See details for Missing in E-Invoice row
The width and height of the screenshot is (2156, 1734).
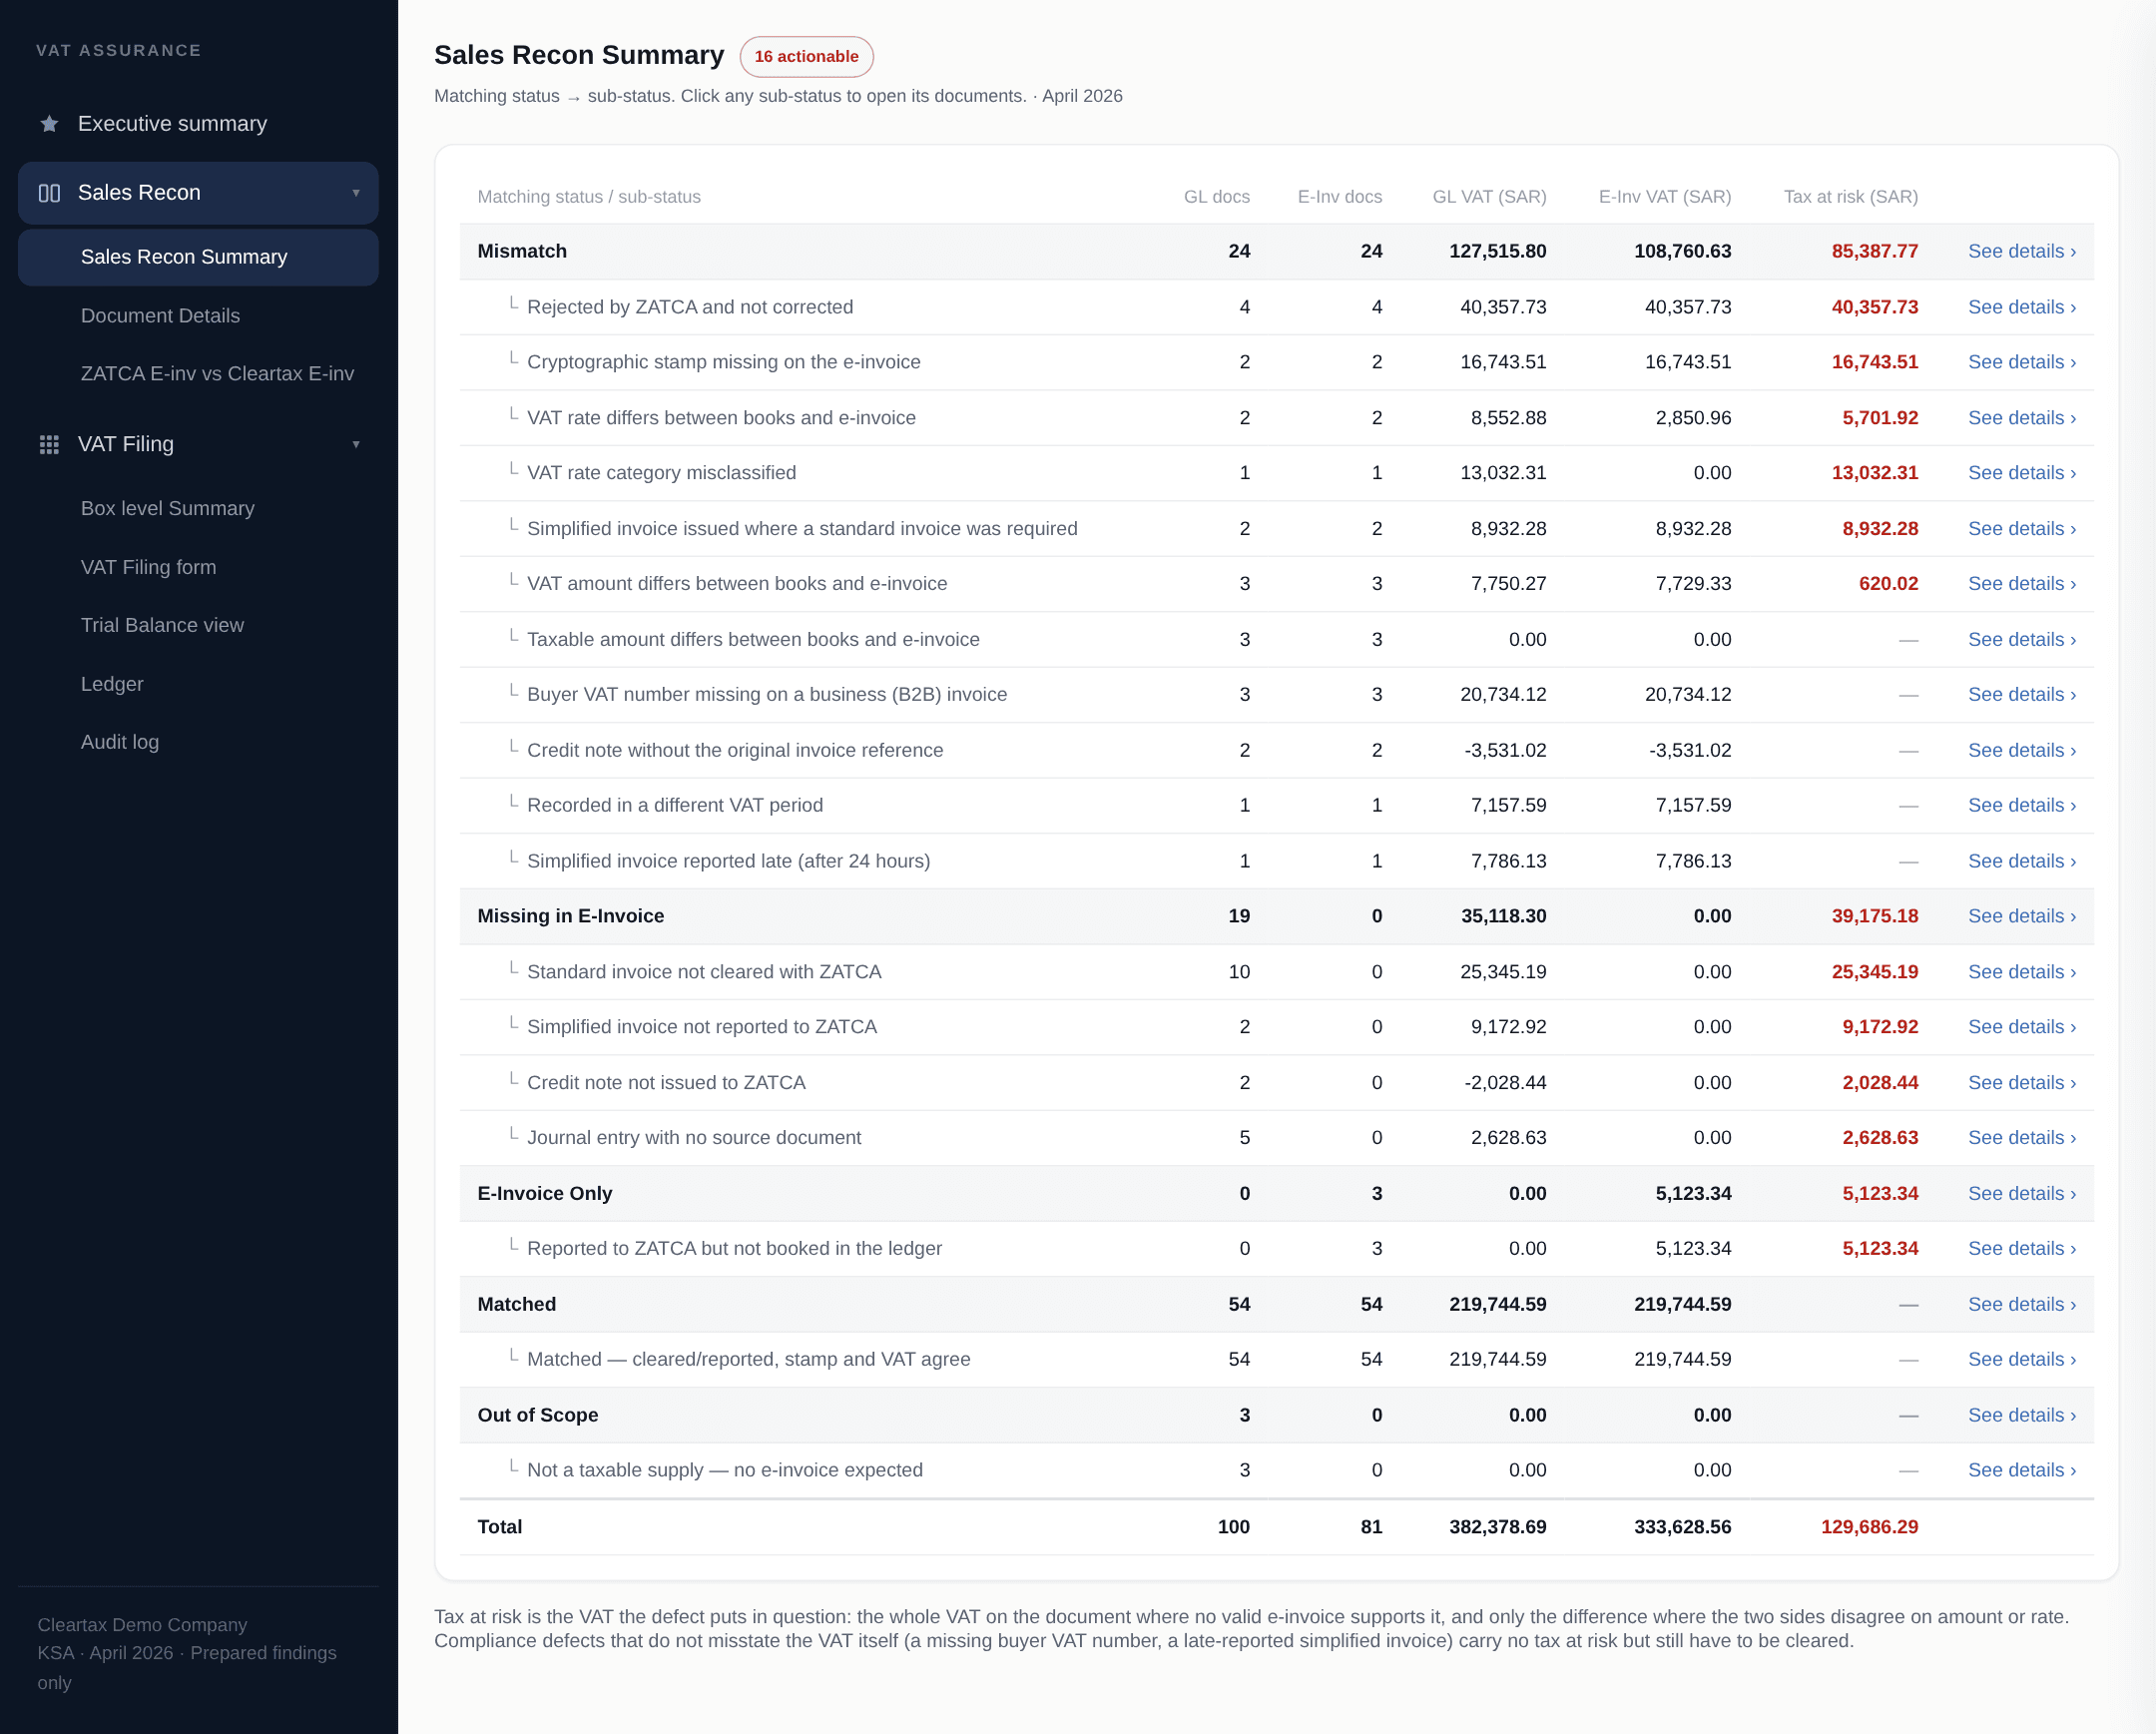2021,916
